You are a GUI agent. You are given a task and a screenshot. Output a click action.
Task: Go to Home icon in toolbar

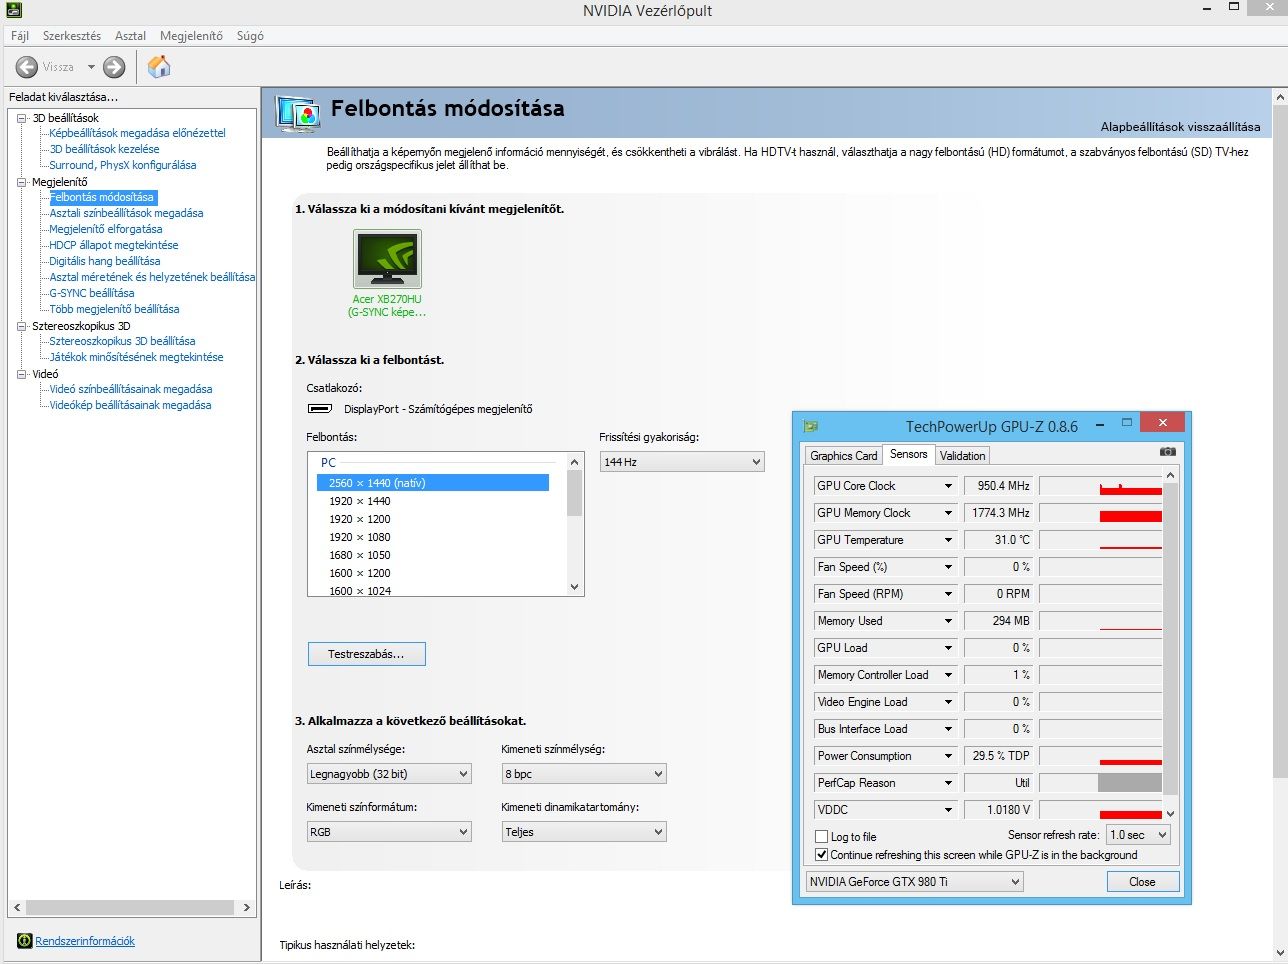pos(159,67)
